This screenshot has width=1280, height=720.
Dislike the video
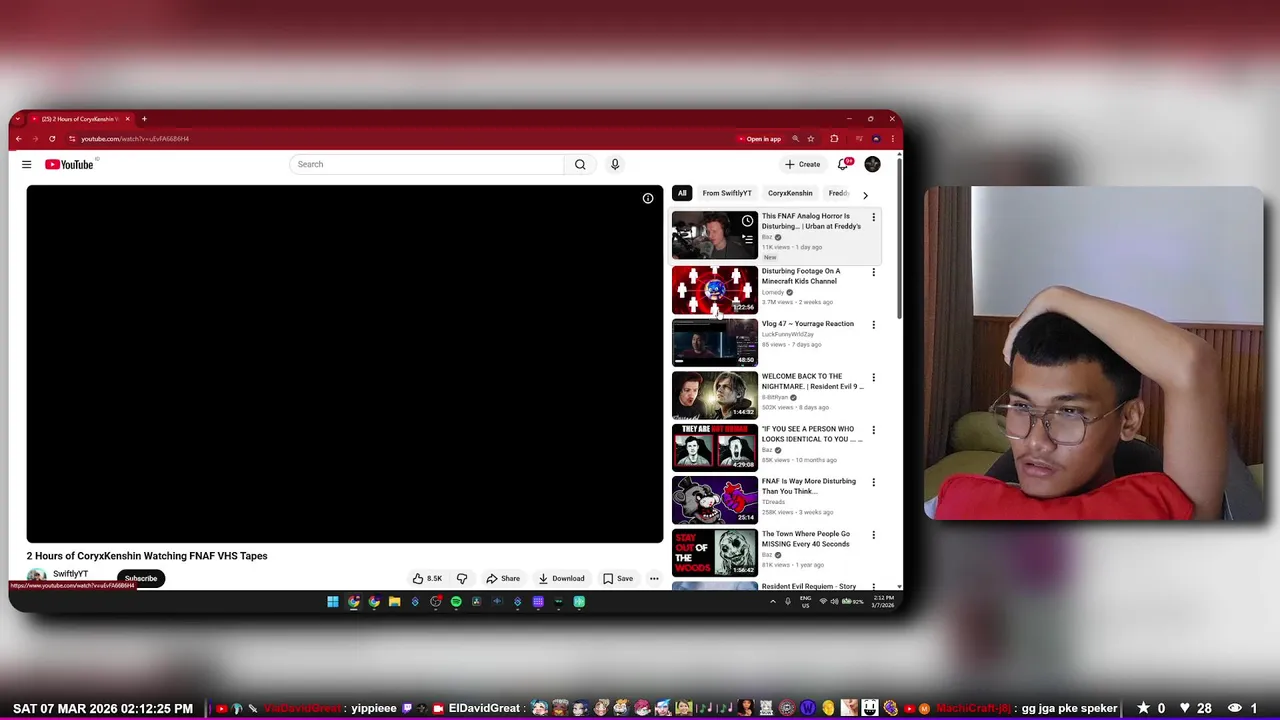(462, 578)
